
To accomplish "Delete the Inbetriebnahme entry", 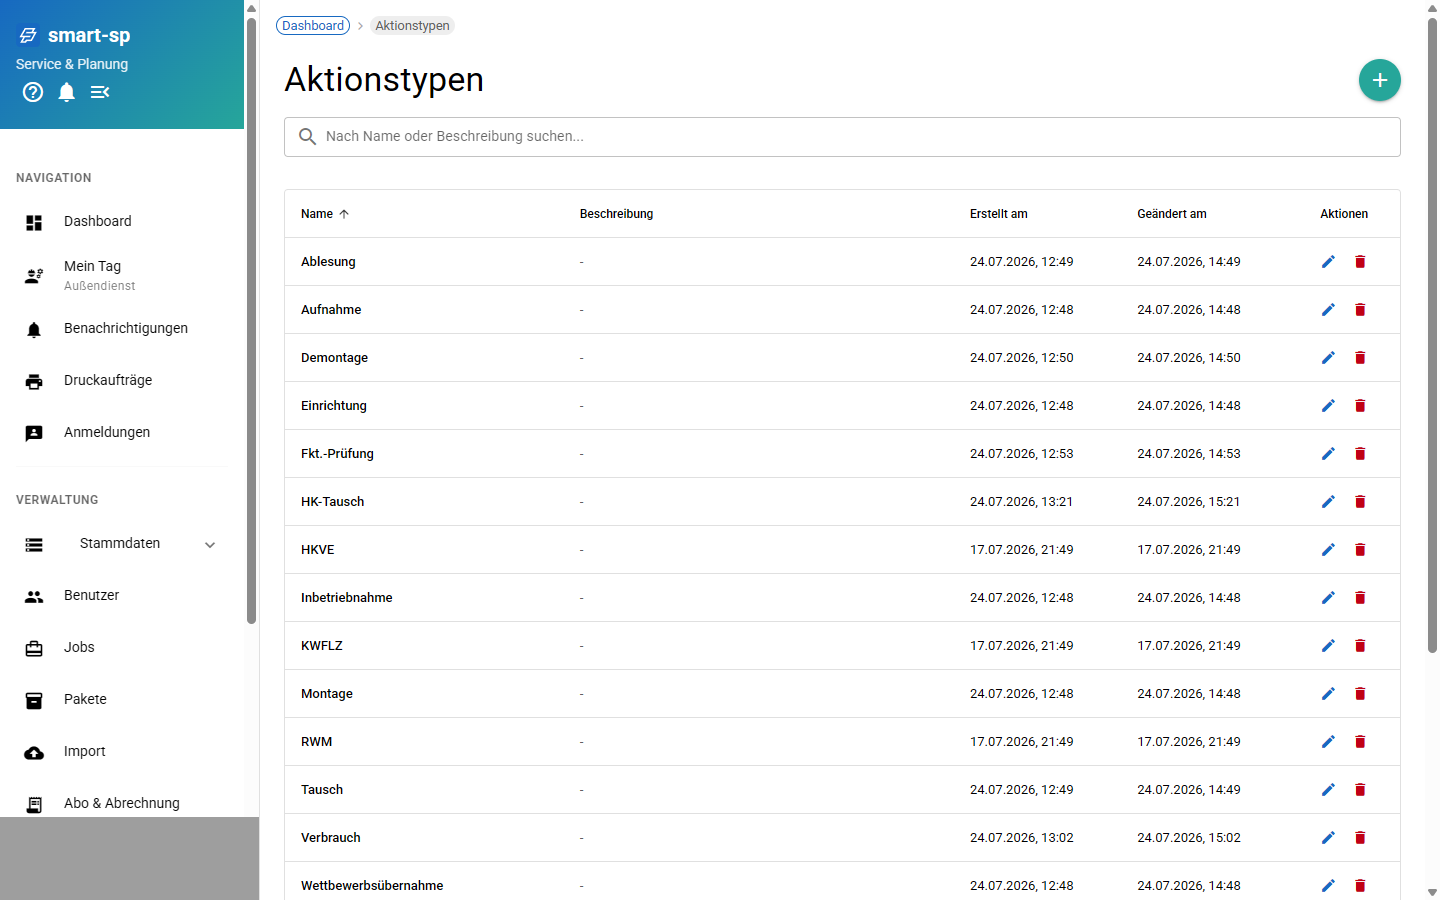I will click(1360, 598).
